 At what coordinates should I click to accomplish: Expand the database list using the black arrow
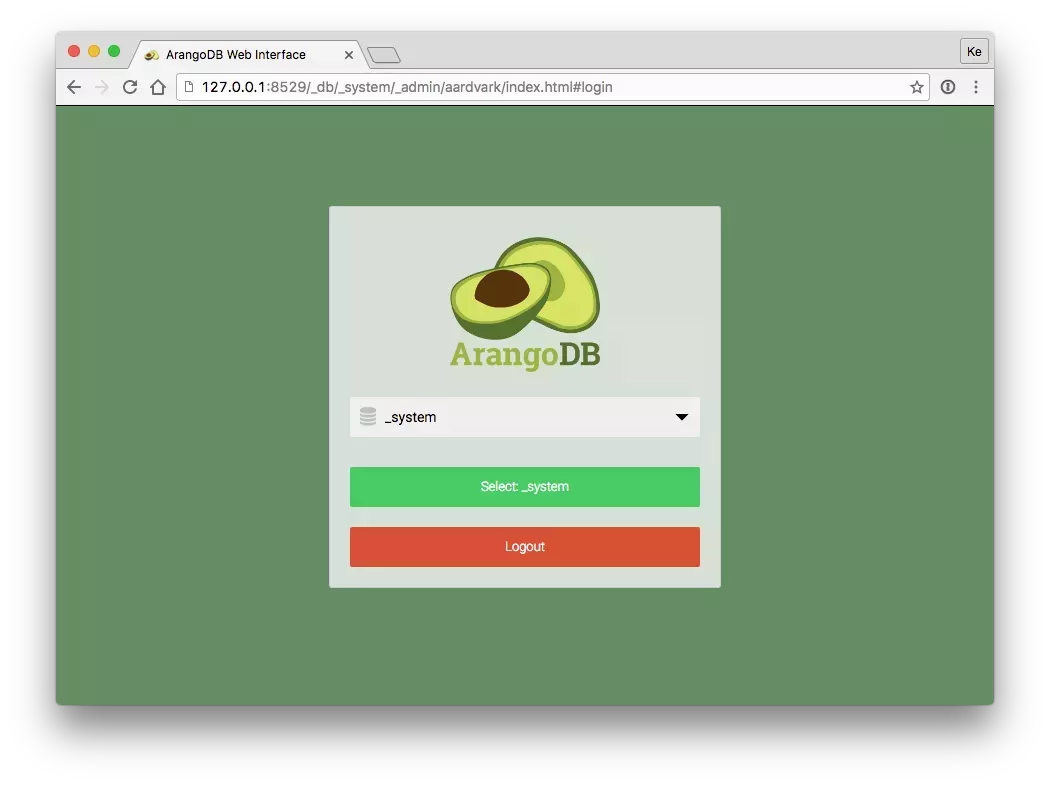(x=682, y=417)
